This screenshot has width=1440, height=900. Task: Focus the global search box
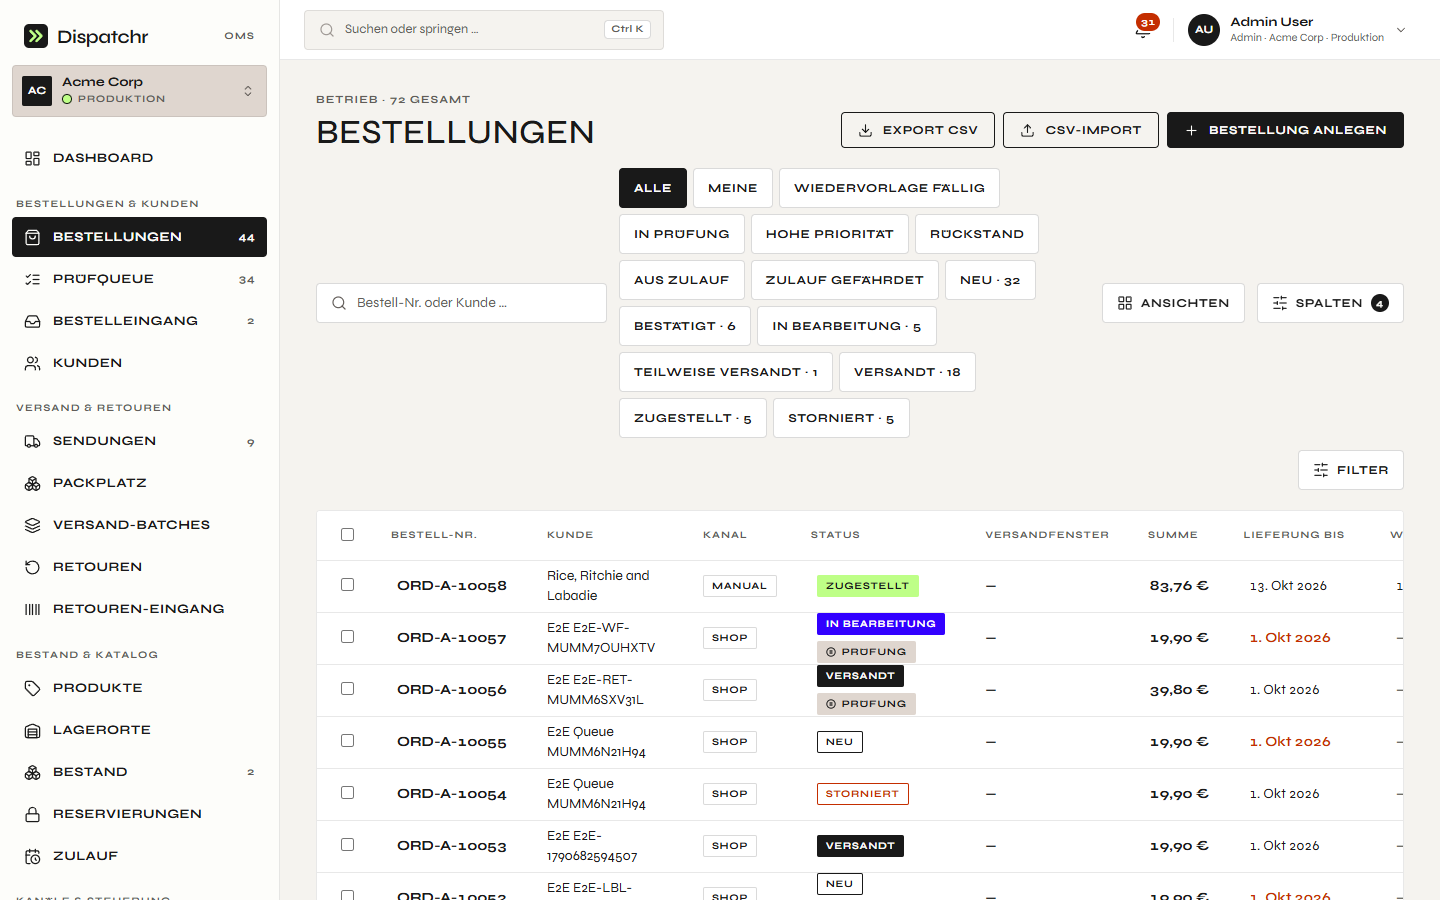[x=484, y=30]
